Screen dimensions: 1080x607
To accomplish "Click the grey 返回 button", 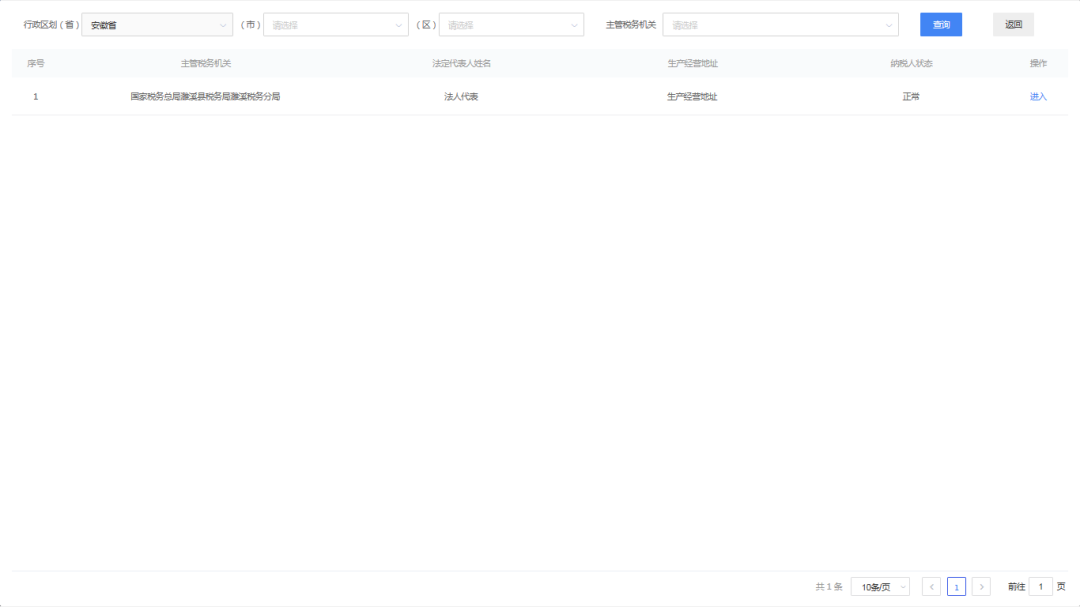I will coord(1013,25).
